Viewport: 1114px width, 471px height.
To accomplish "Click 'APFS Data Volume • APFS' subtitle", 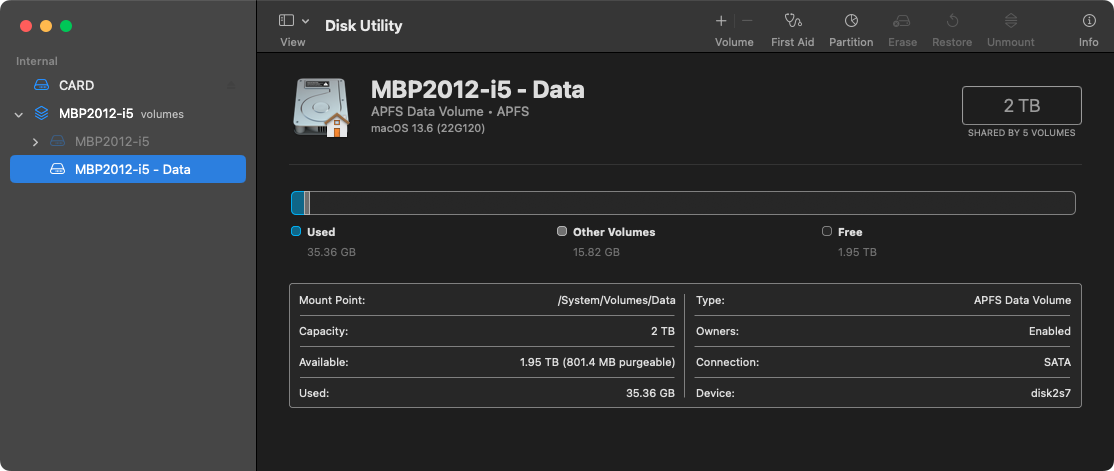I will [x=450, y=112].
